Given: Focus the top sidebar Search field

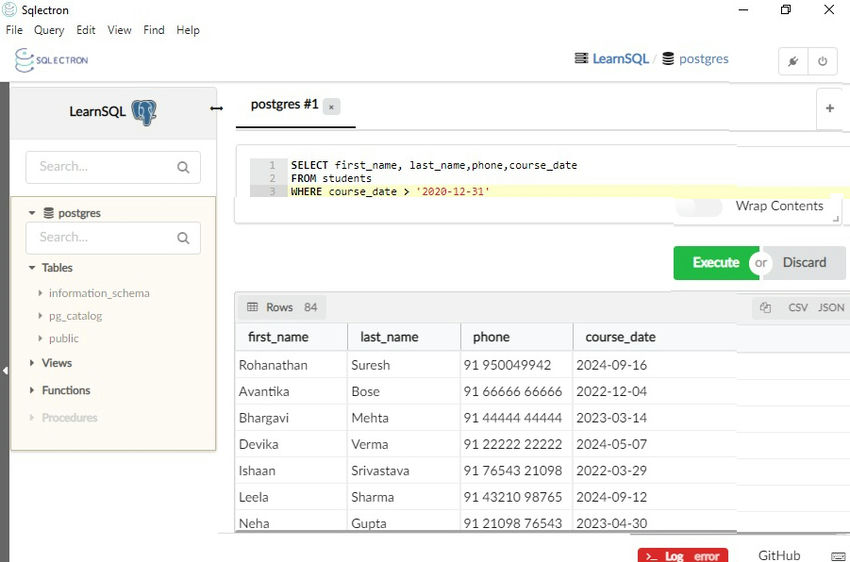Looking at the screenshot, I should point(113,167).
